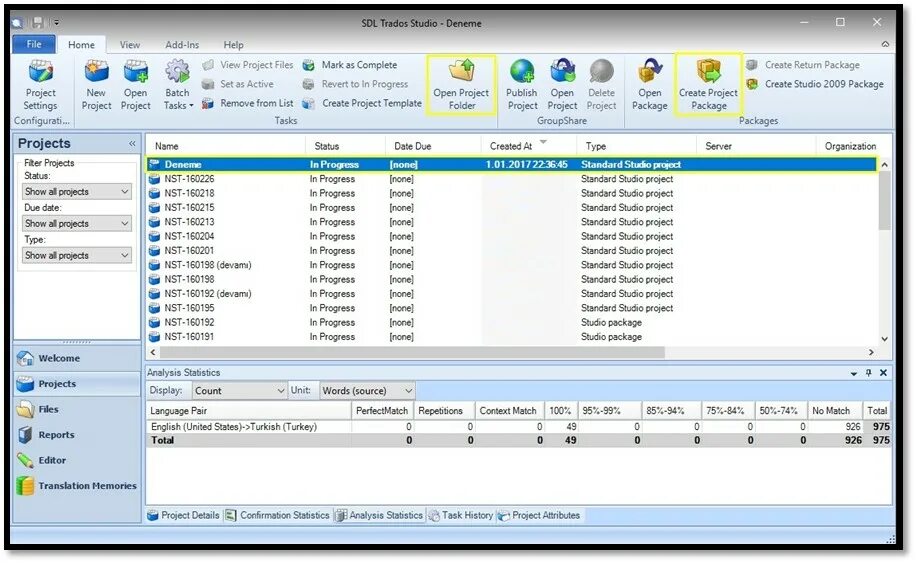
Task: Click Remove from List
Action: click(248, 103)
